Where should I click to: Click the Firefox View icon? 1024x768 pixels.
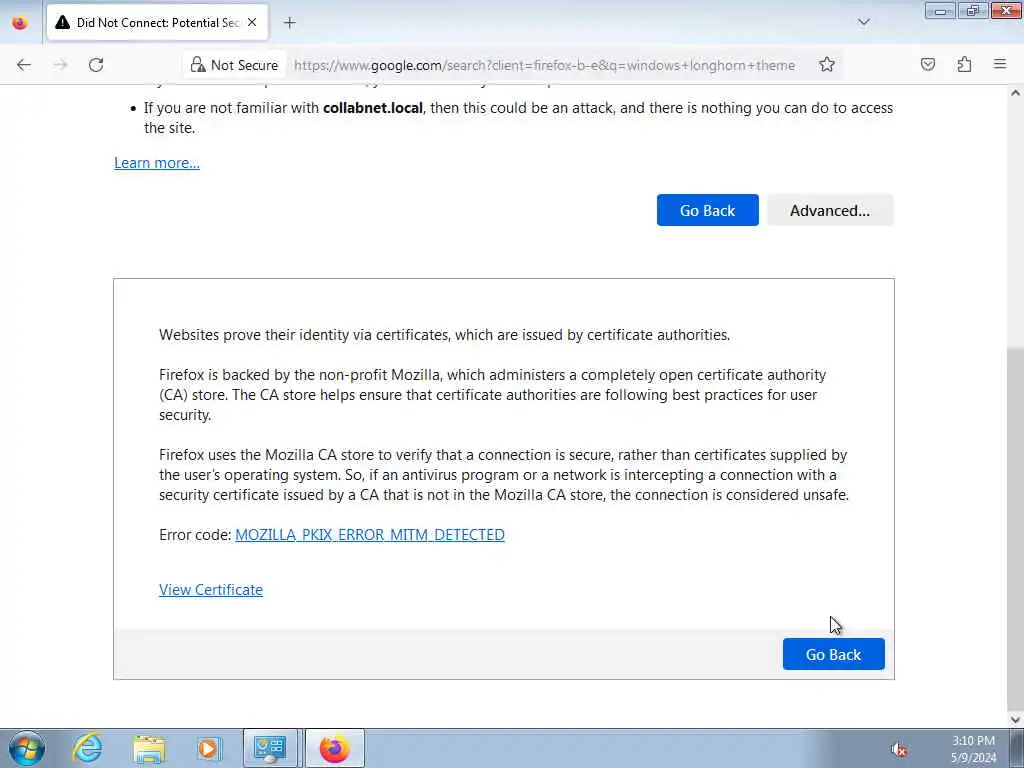[20, 22]
